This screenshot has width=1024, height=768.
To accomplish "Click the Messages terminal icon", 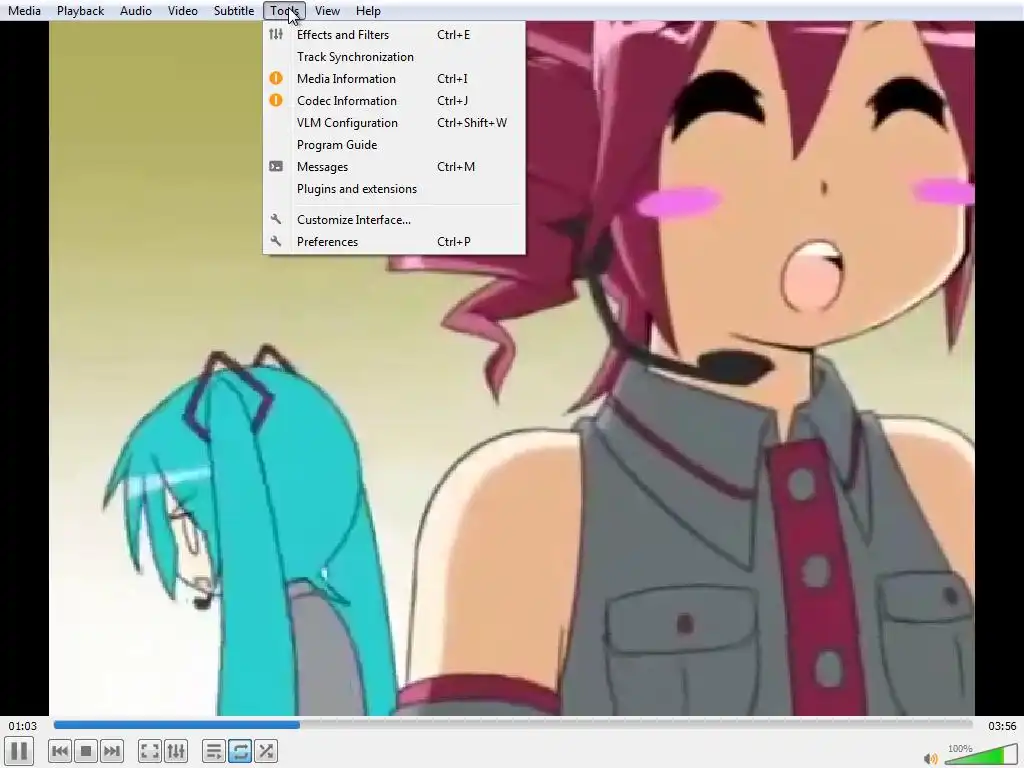I will coord(276,167).
